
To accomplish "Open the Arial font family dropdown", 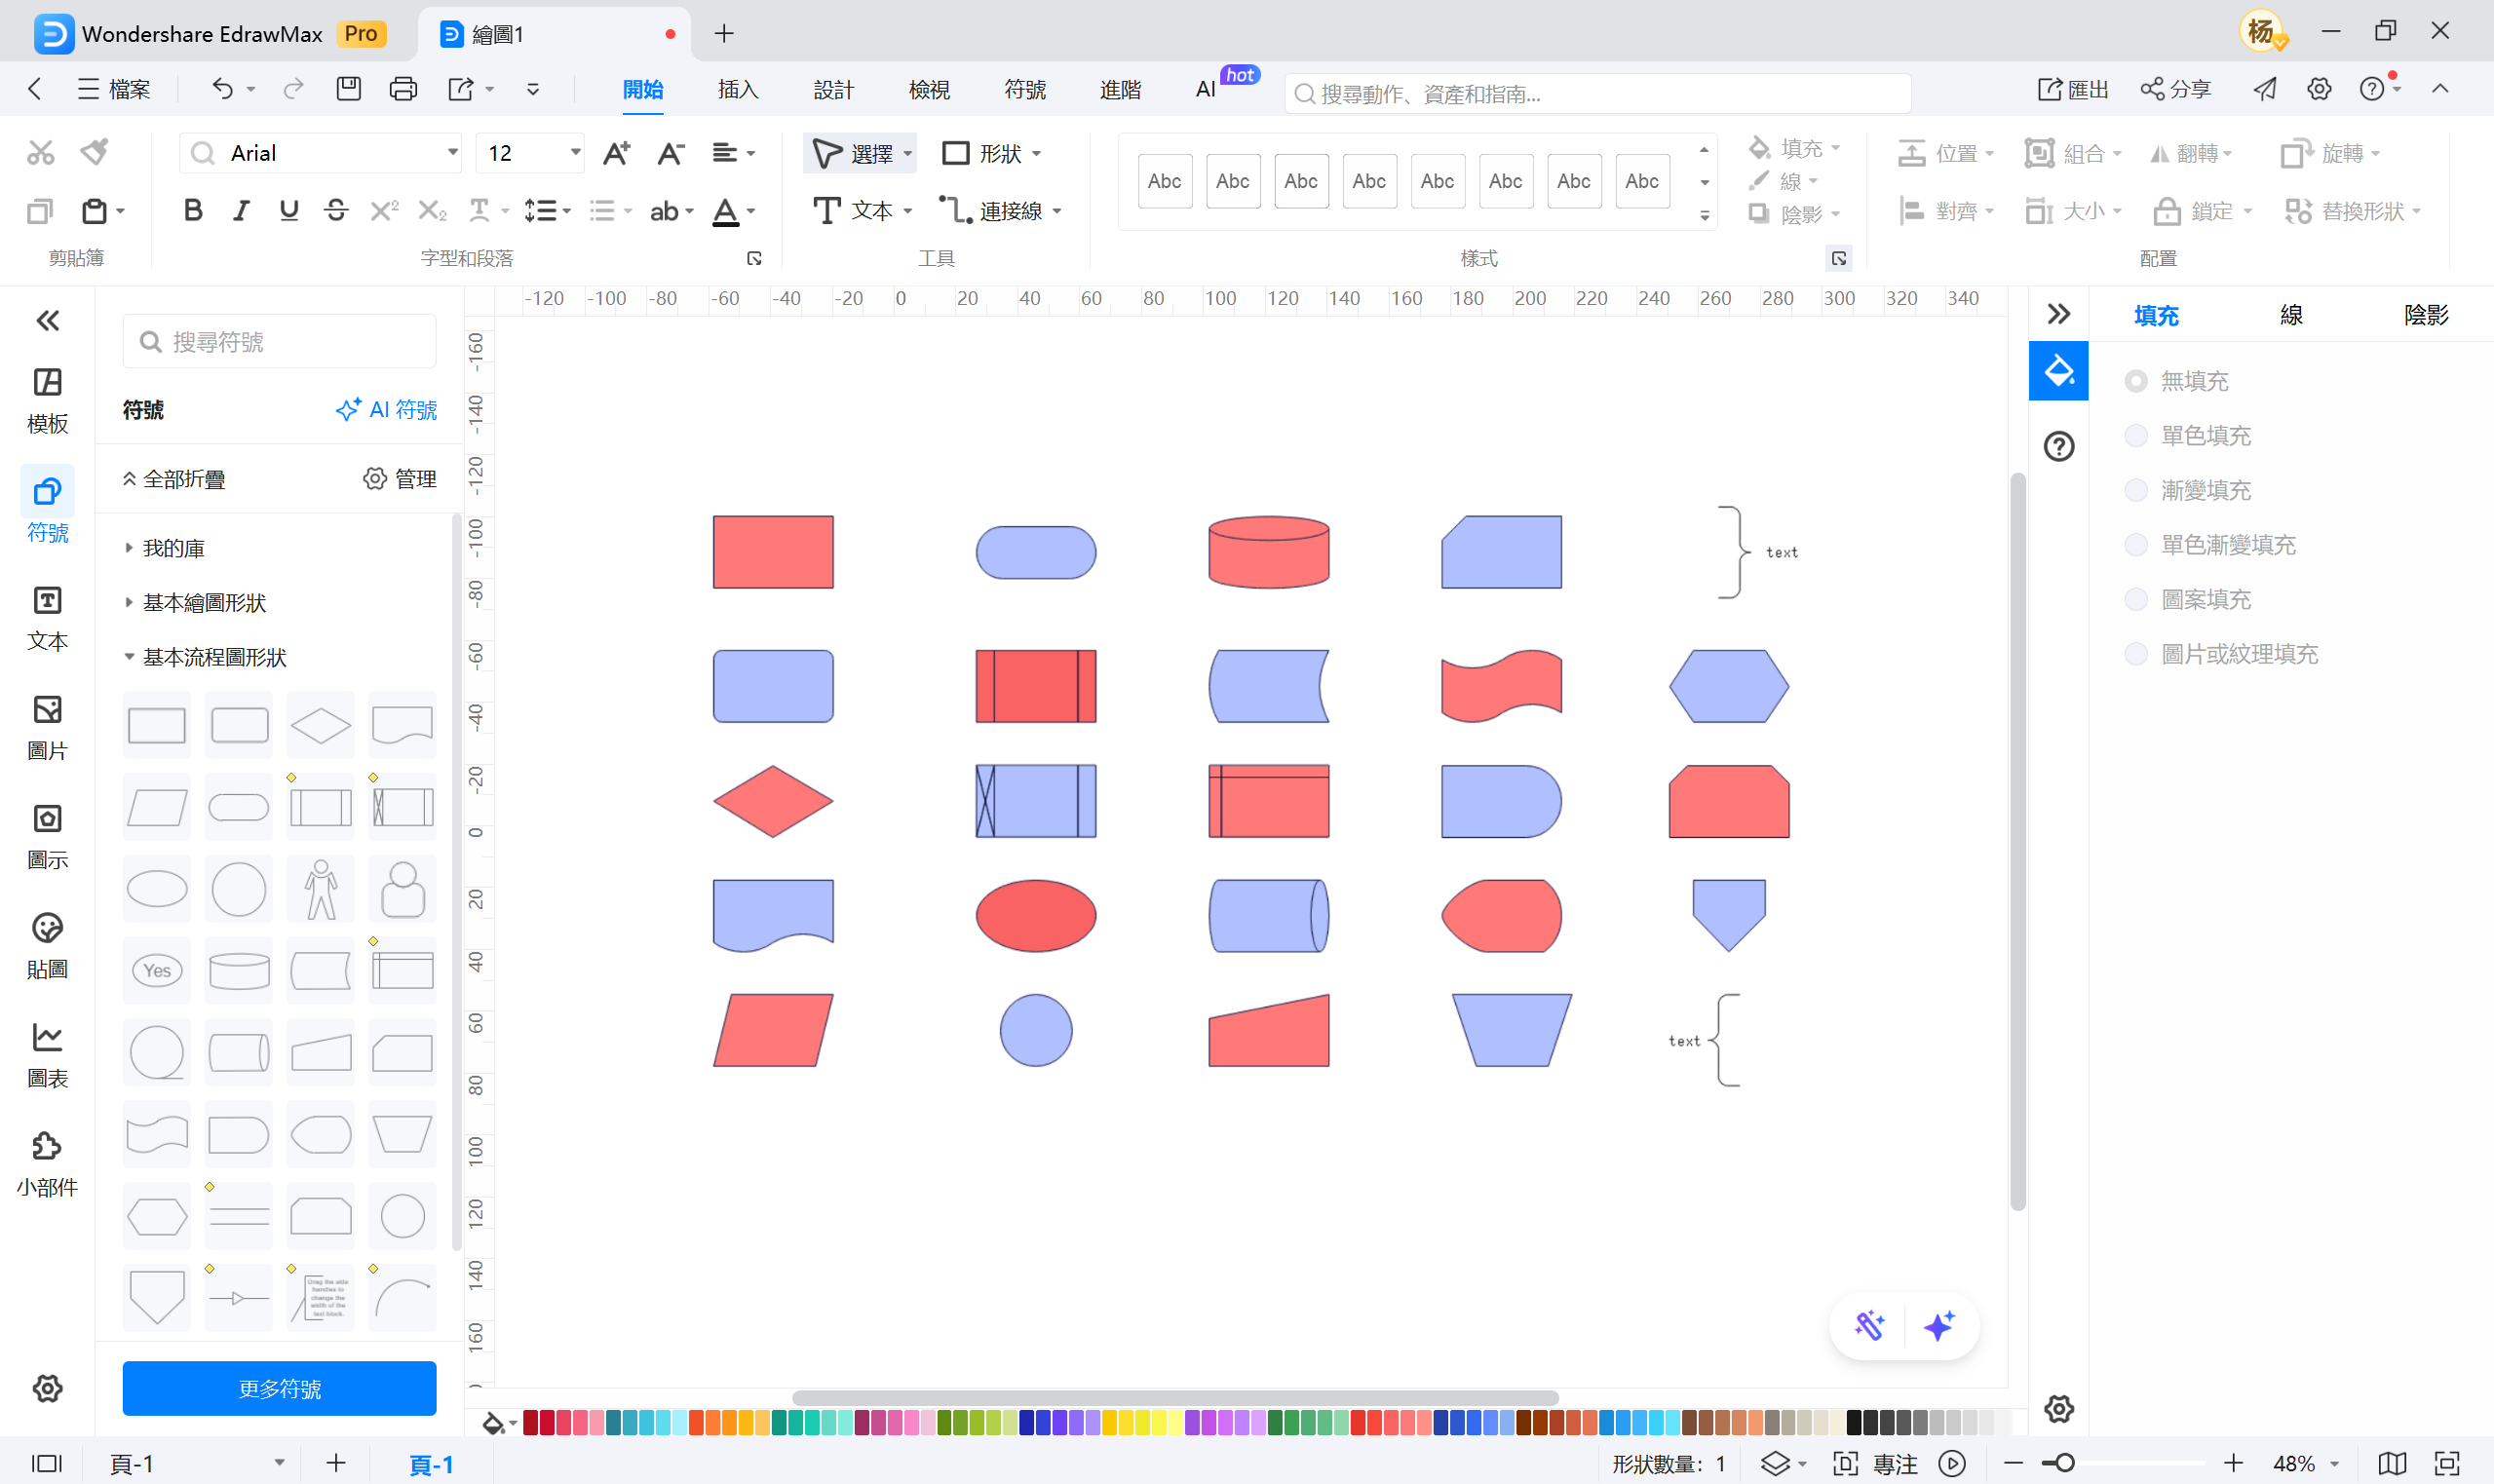I will pyautogui.click(x=452, y=153).
